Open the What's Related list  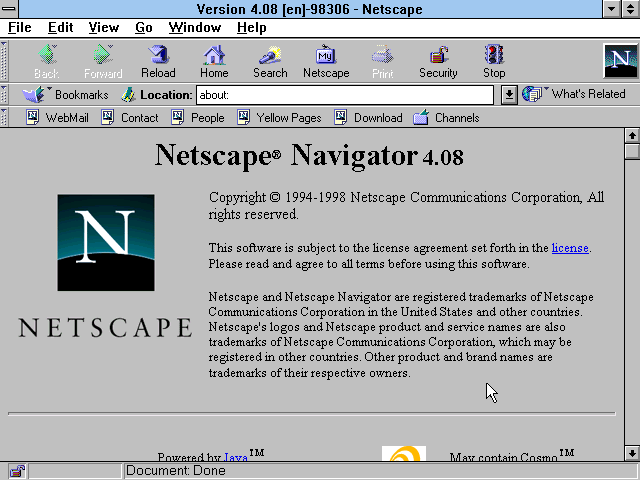(x=577, y=95)
